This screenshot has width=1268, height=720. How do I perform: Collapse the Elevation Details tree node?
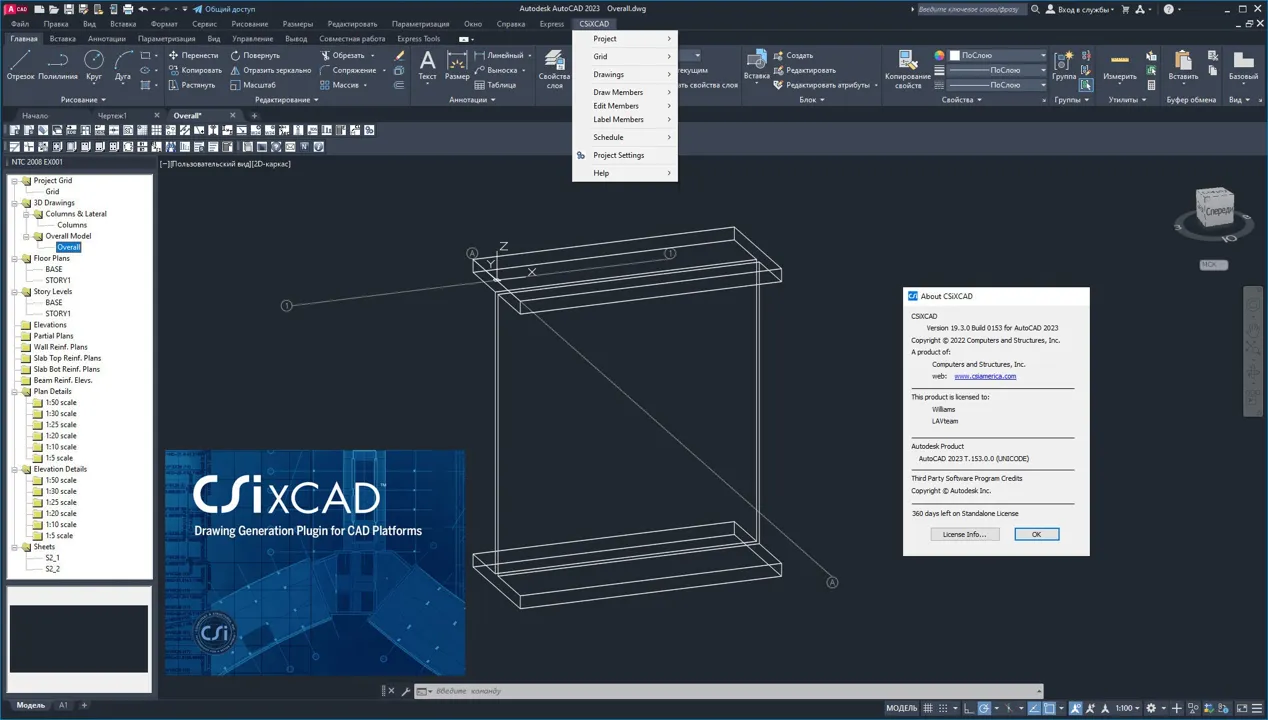coord(14,469)
